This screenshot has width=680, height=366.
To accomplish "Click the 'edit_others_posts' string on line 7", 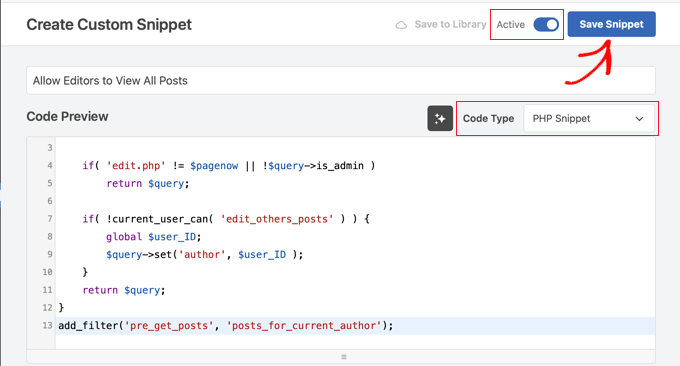I will click(x=277, y=219).
